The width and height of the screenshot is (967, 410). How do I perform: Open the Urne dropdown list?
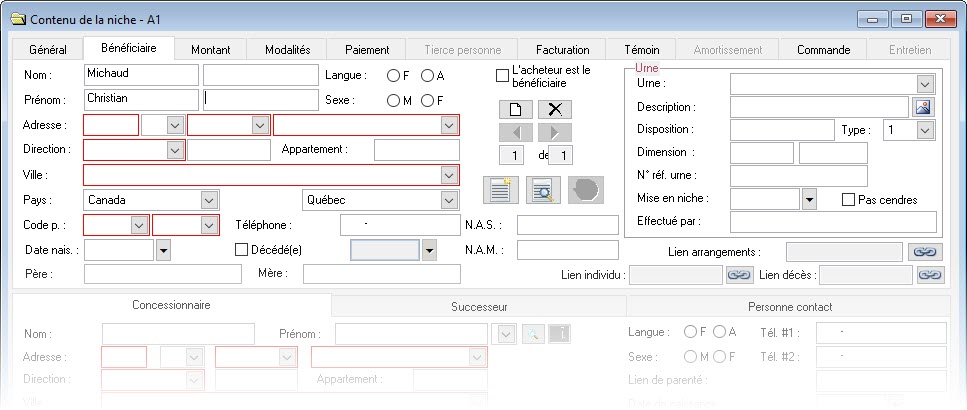924,84
